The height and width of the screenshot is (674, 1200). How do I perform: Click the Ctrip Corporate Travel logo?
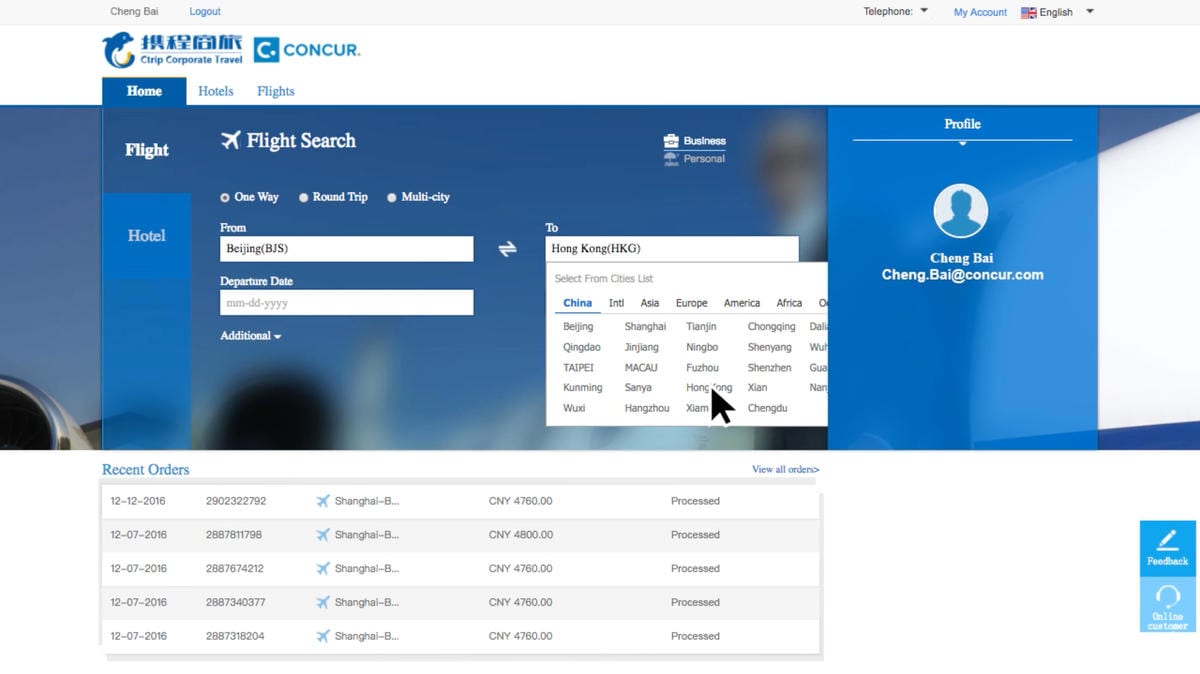172,49
